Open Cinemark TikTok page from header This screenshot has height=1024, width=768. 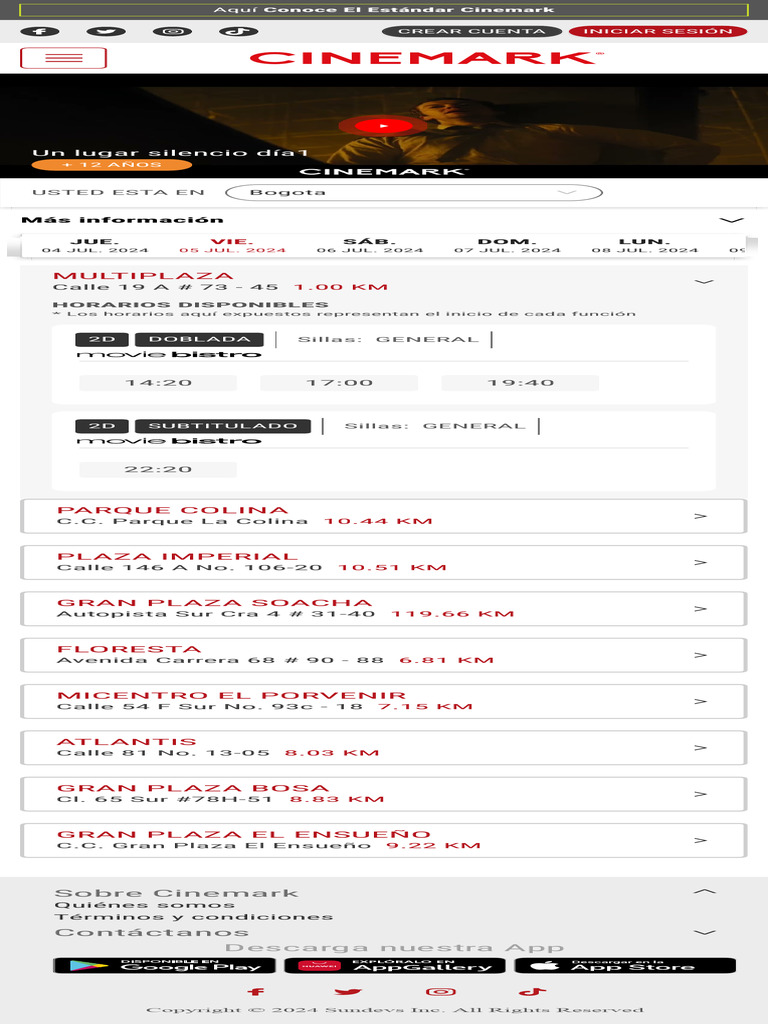tap(238, 31)
